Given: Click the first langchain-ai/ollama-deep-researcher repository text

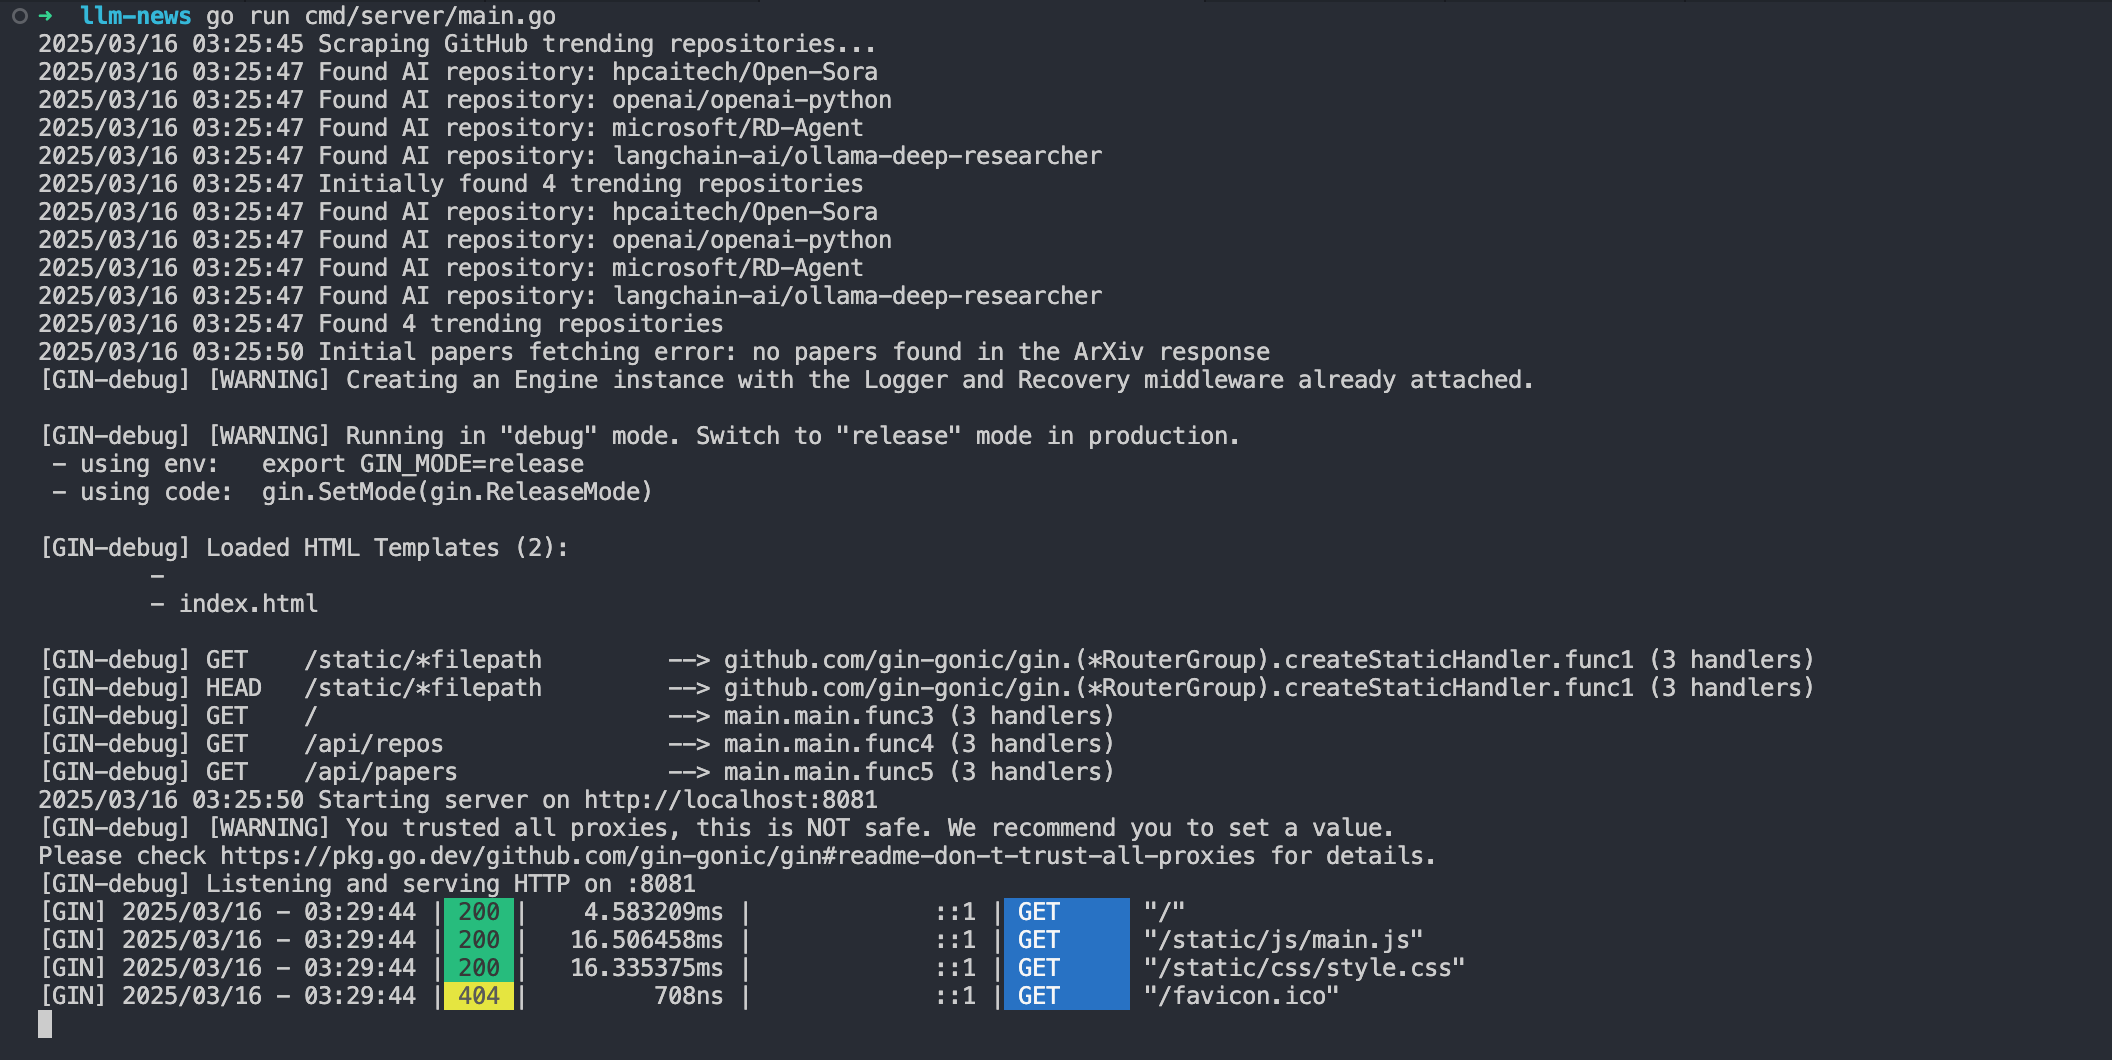Looking at the screenshot, I should (857, 156).
